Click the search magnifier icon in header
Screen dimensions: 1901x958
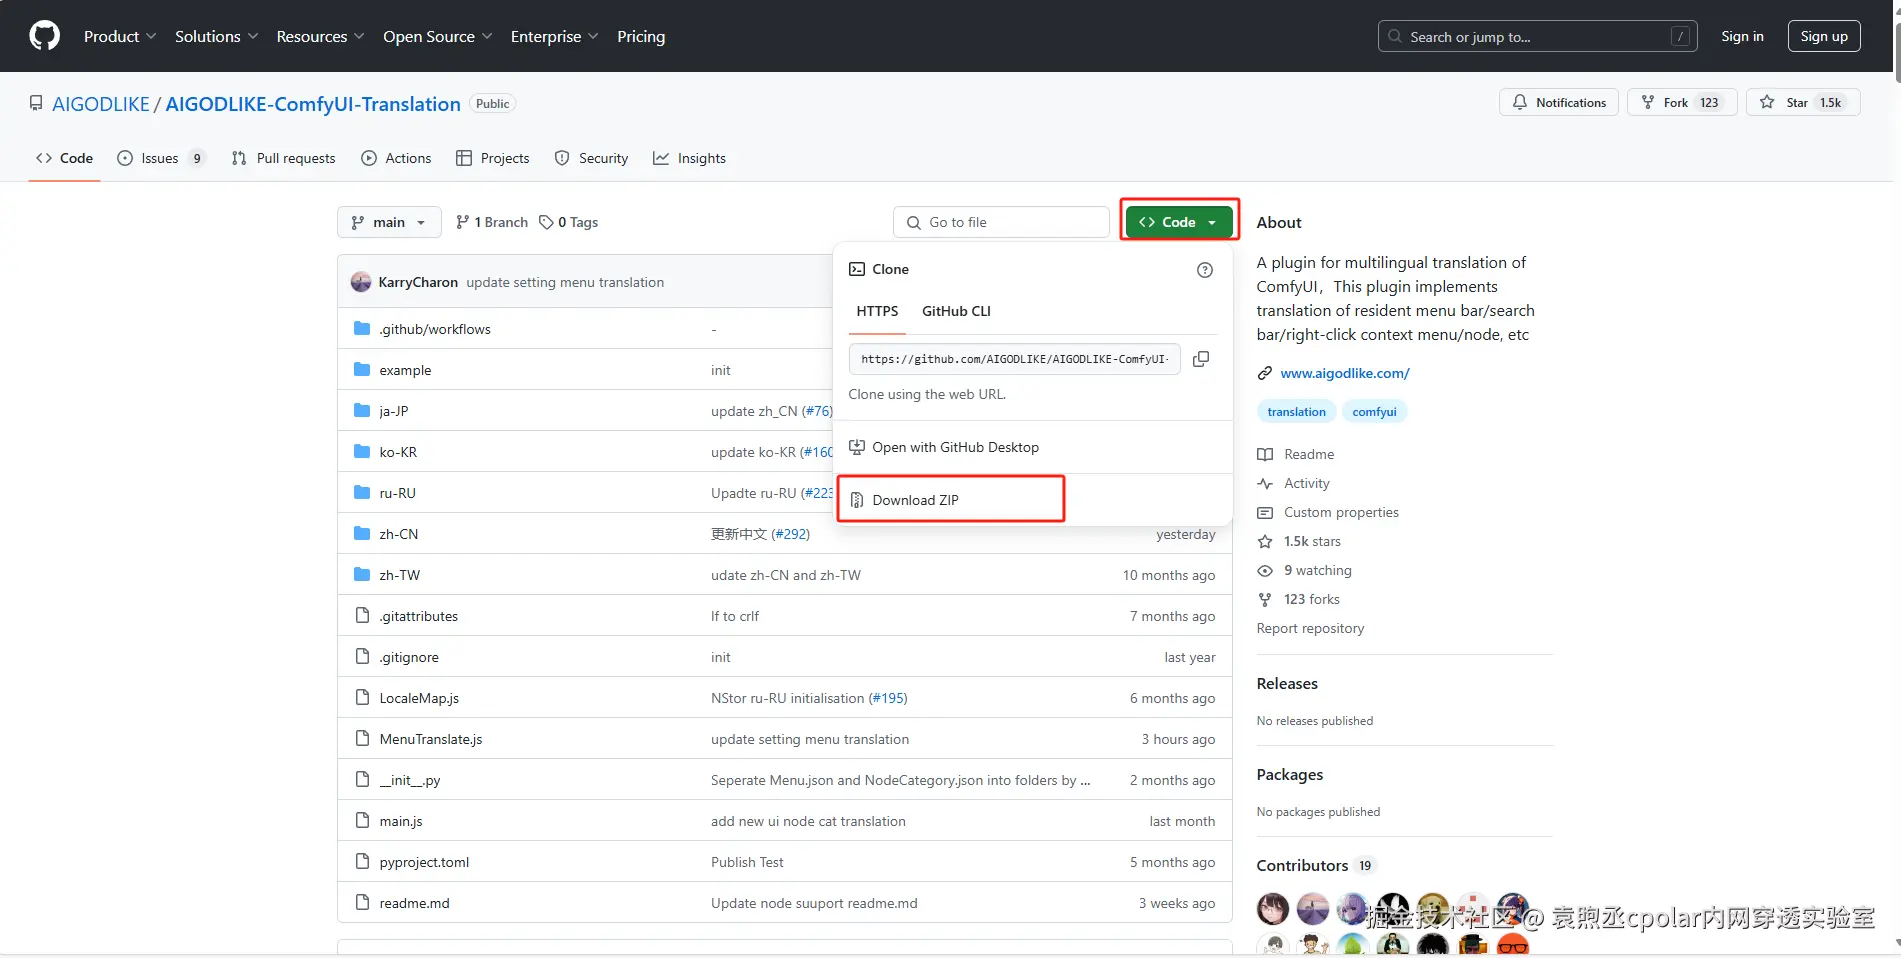click(x=1395, y=36)
